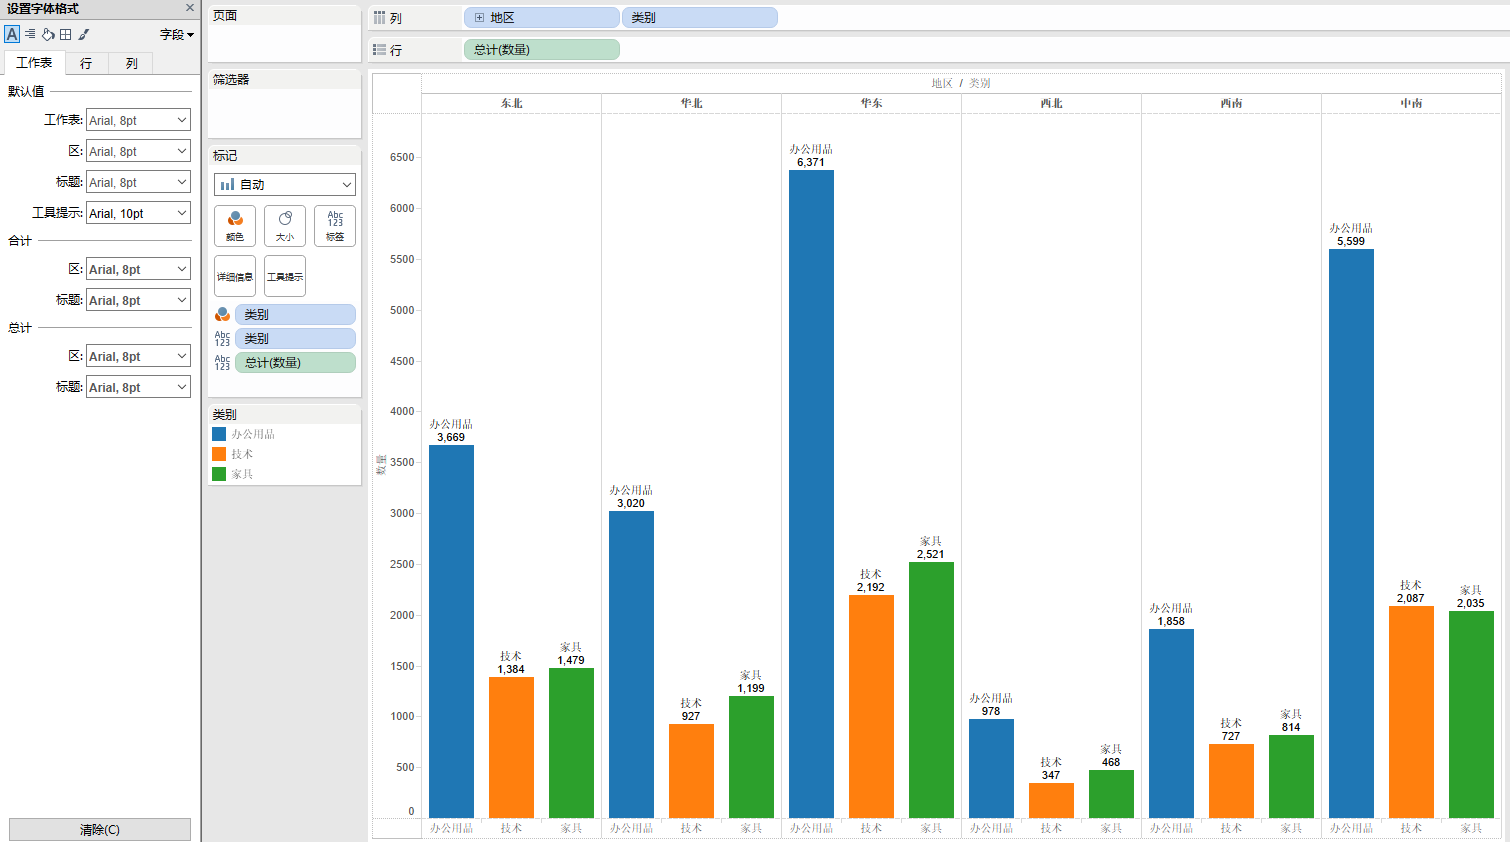Click the 东北 region header
The height and width of the screenshot is (842, 1510).
click(511, 103)
